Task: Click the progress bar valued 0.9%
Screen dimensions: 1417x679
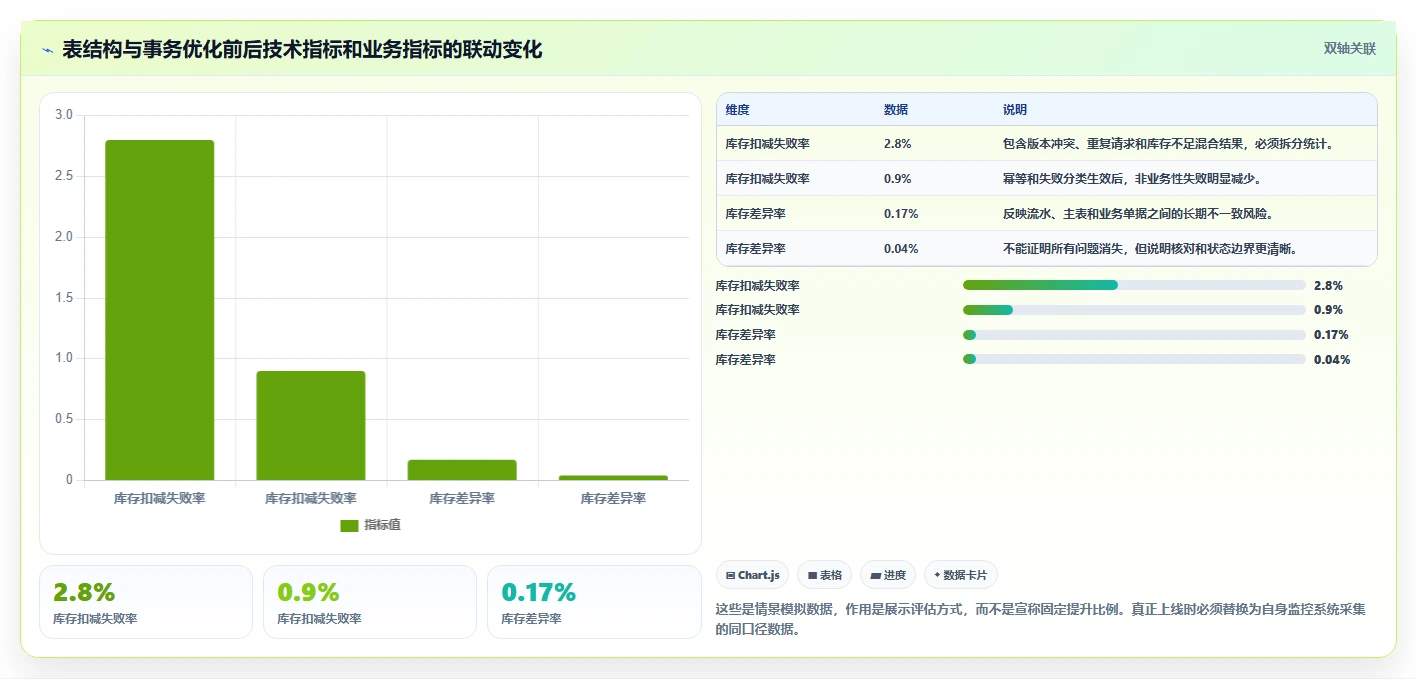Action: 1134,310
